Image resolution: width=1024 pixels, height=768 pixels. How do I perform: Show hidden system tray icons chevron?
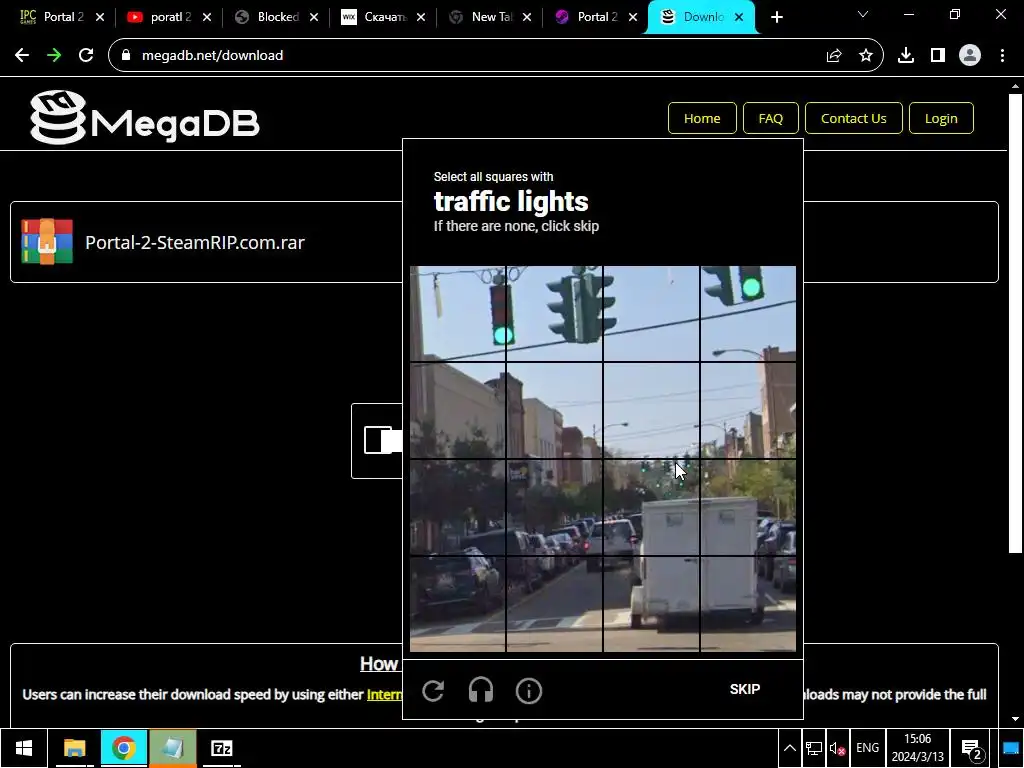(x=790, y=748)
